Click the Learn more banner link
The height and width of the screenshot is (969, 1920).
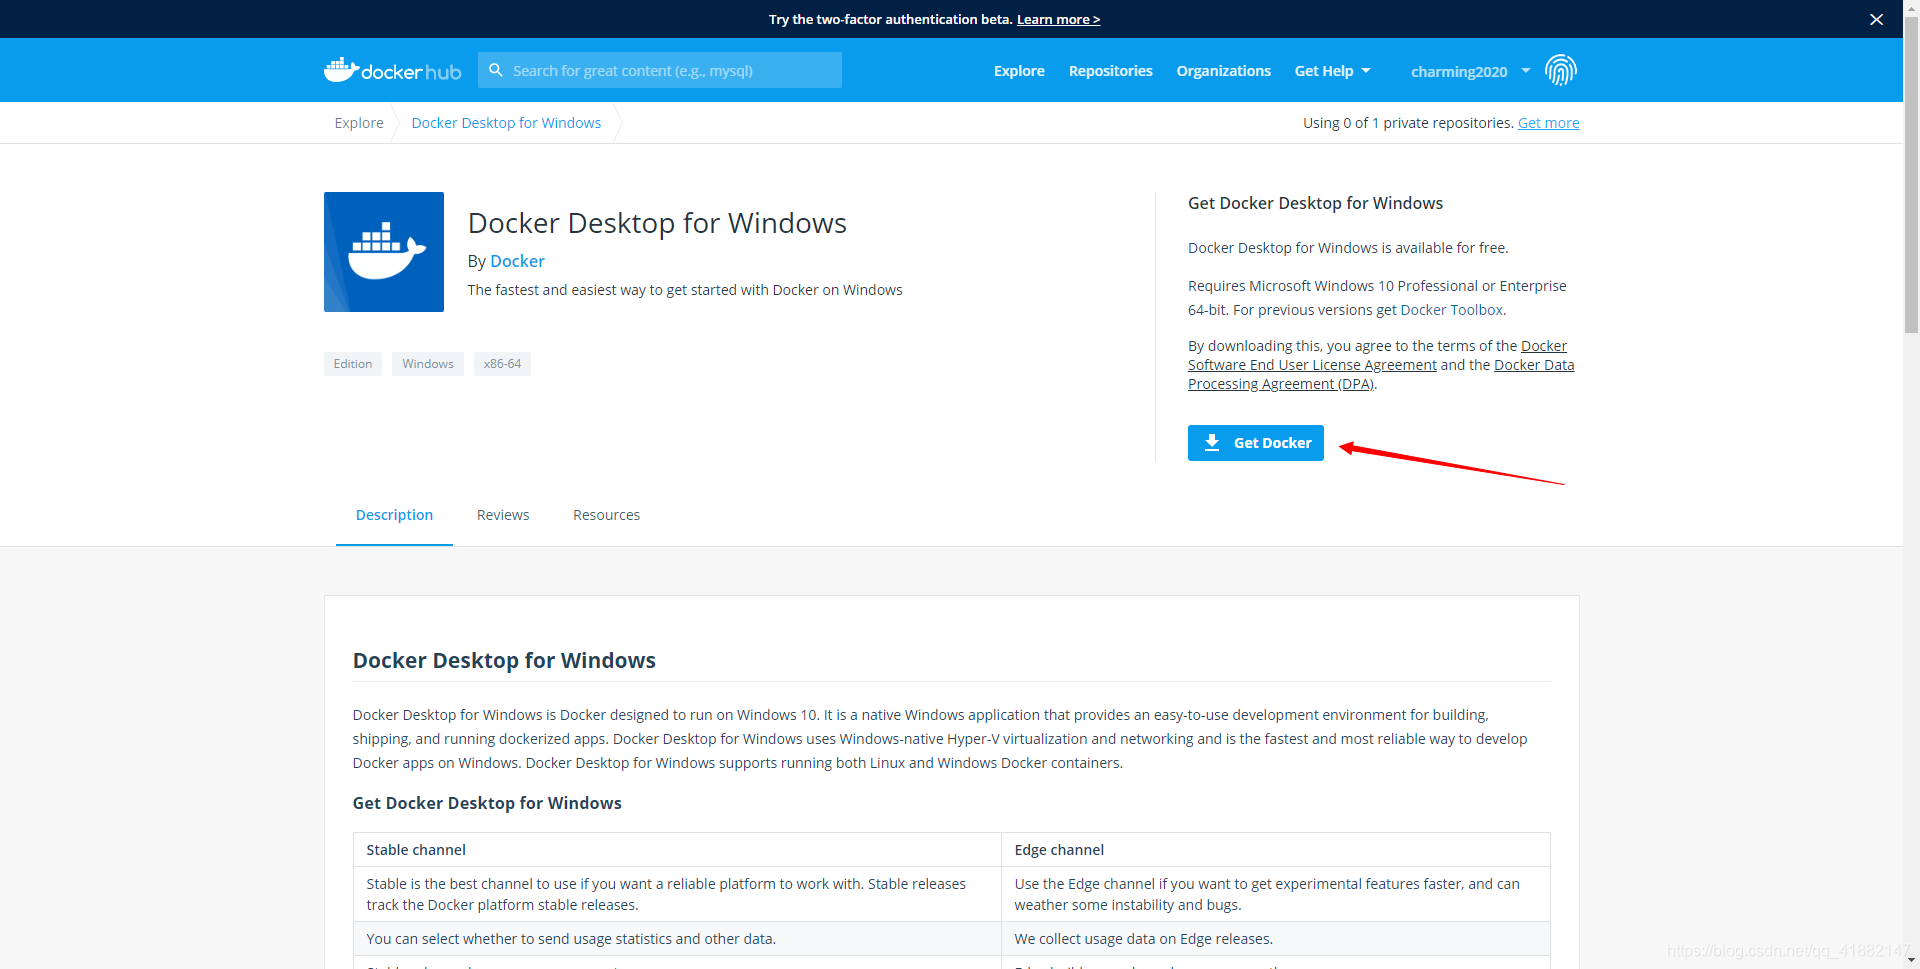[1058, 19]
